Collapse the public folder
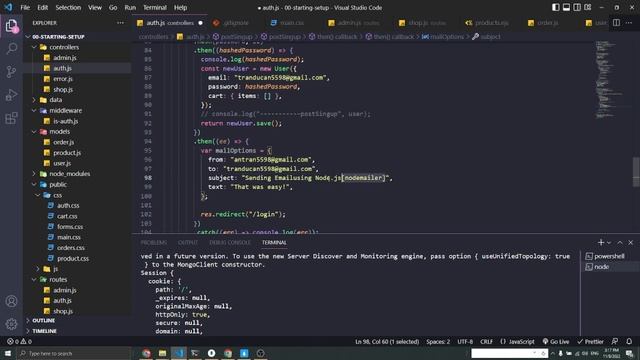This screenshot has width=640, height=360. tap(77, 184)
